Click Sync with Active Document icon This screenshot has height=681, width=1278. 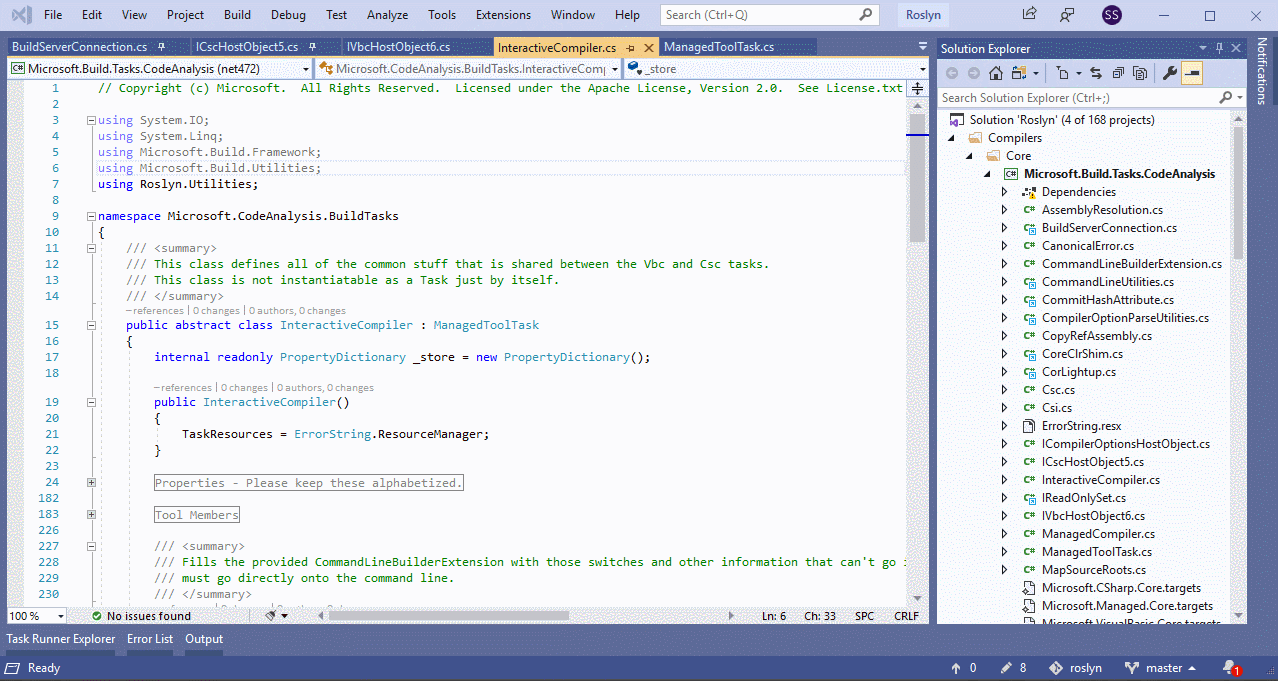click(x=1095, y=73)
